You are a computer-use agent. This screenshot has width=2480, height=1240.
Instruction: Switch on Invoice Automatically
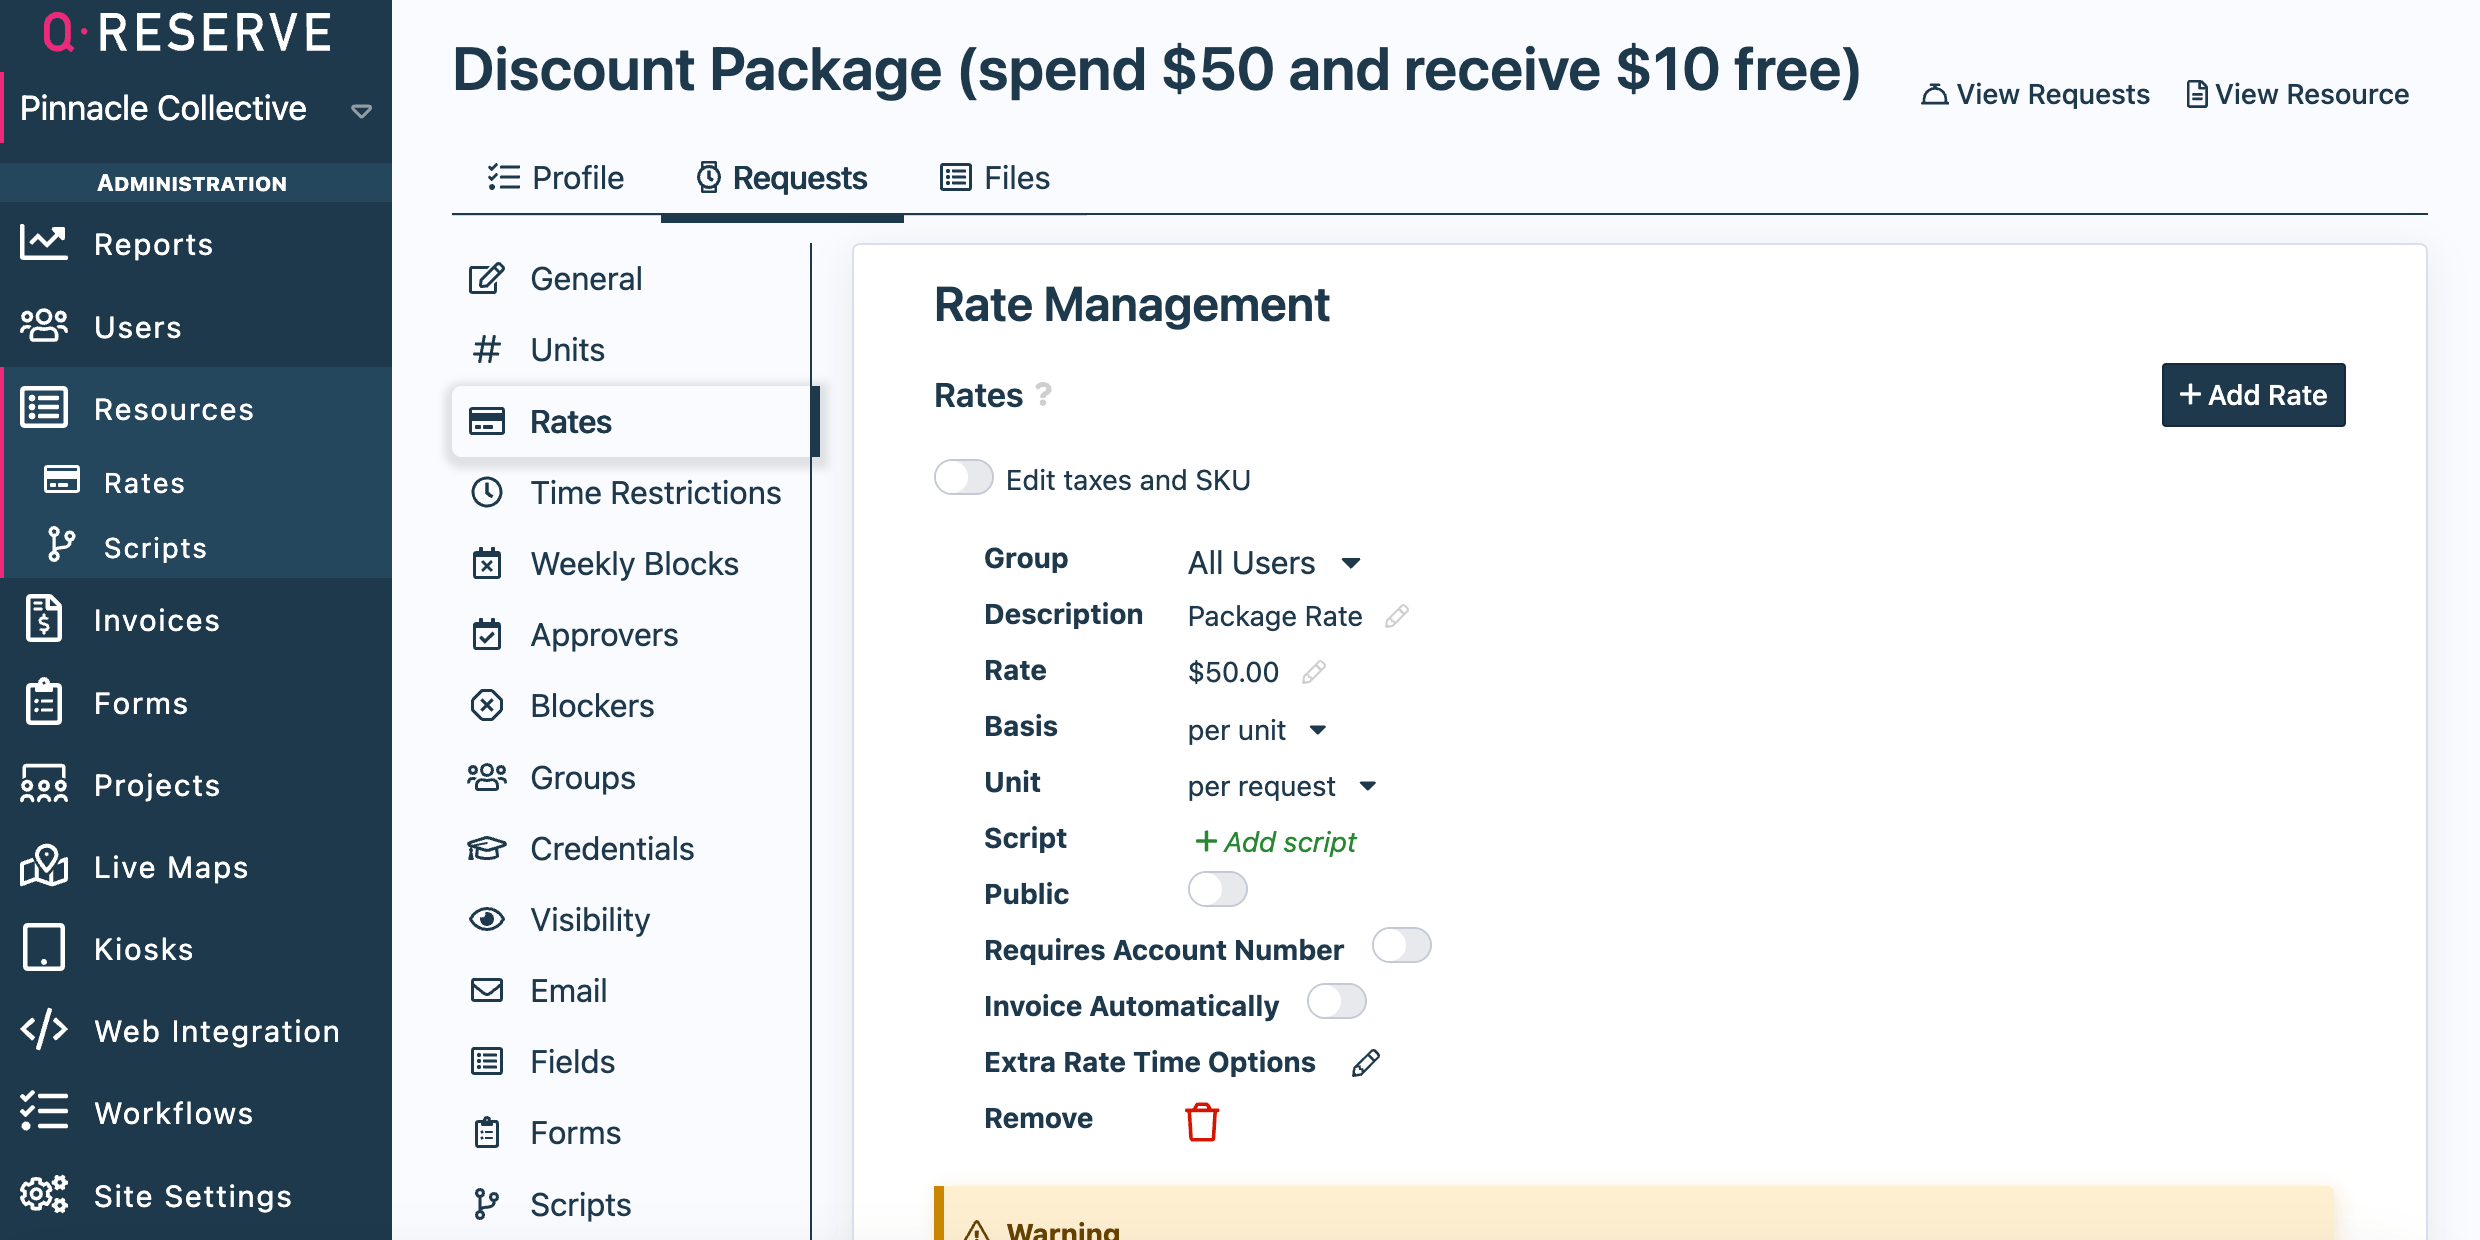pos(1335,1002)
